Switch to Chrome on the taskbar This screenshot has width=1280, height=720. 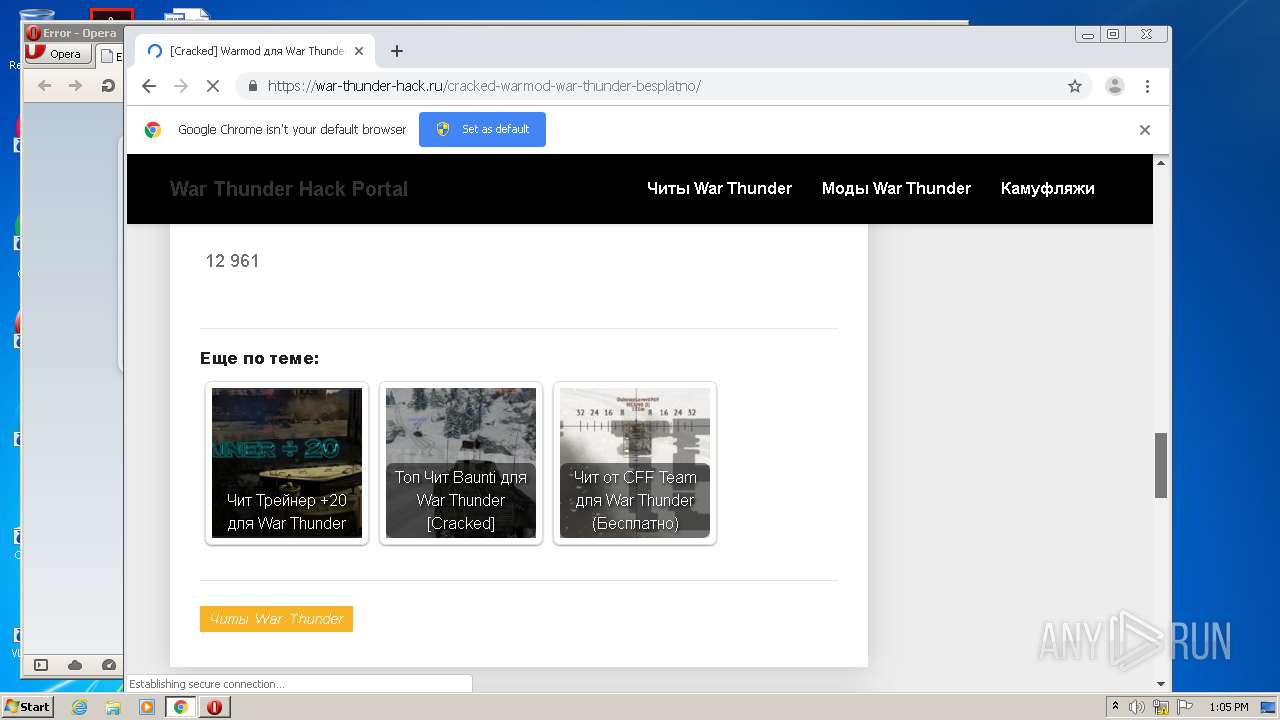(181, 707)
